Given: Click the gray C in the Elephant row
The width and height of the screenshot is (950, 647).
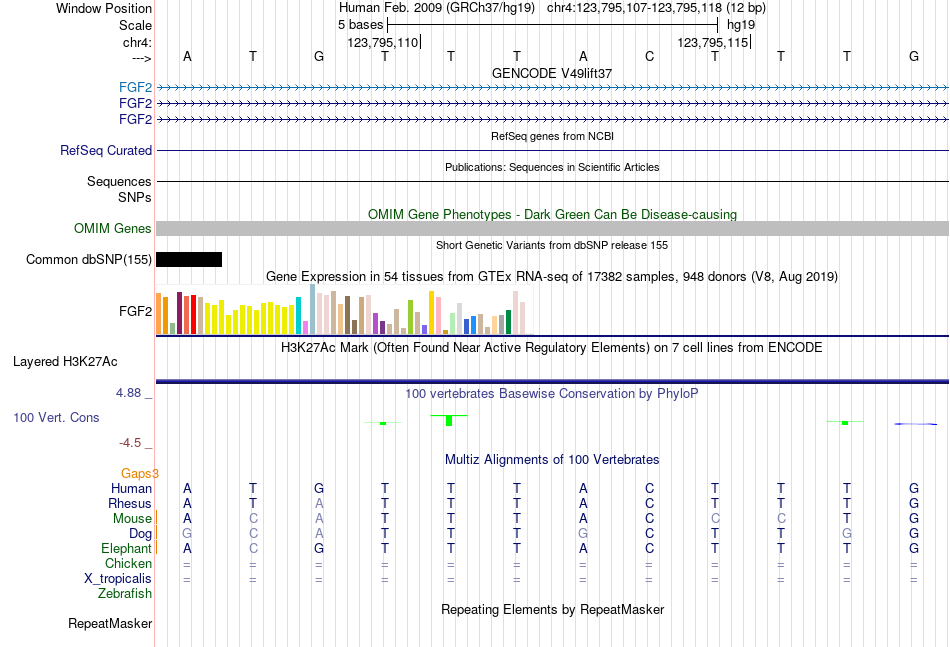Looking at the screenshot, I should (253, 548).
